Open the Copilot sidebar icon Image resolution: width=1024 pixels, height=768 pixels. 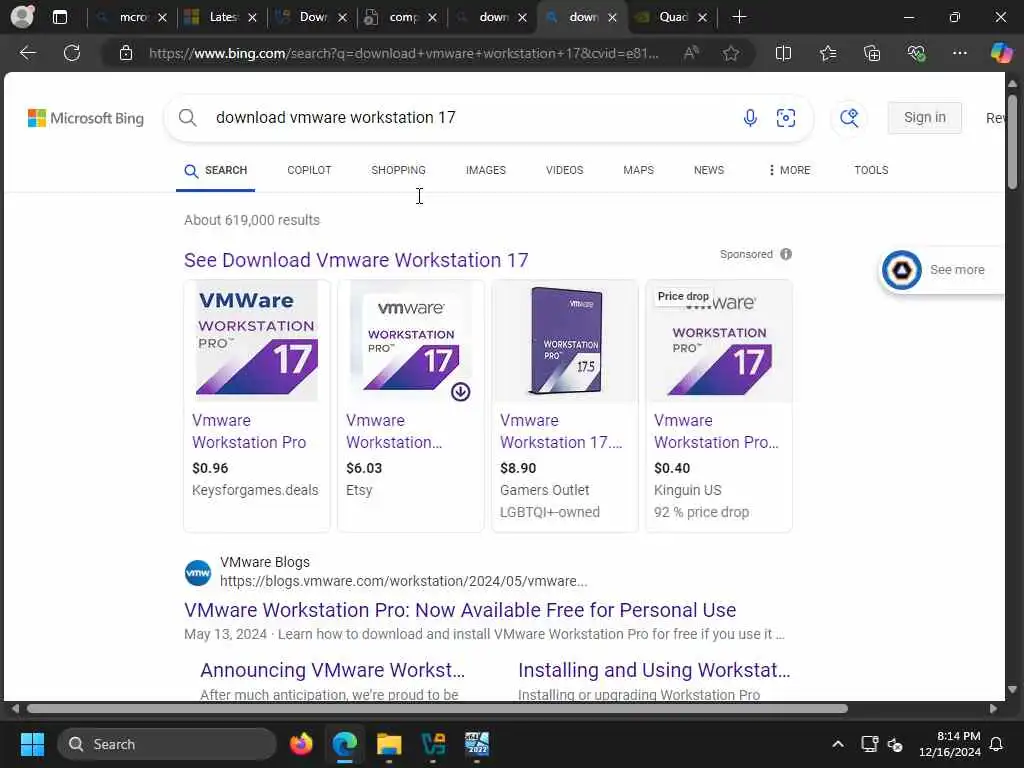[x=1001, y=53]
